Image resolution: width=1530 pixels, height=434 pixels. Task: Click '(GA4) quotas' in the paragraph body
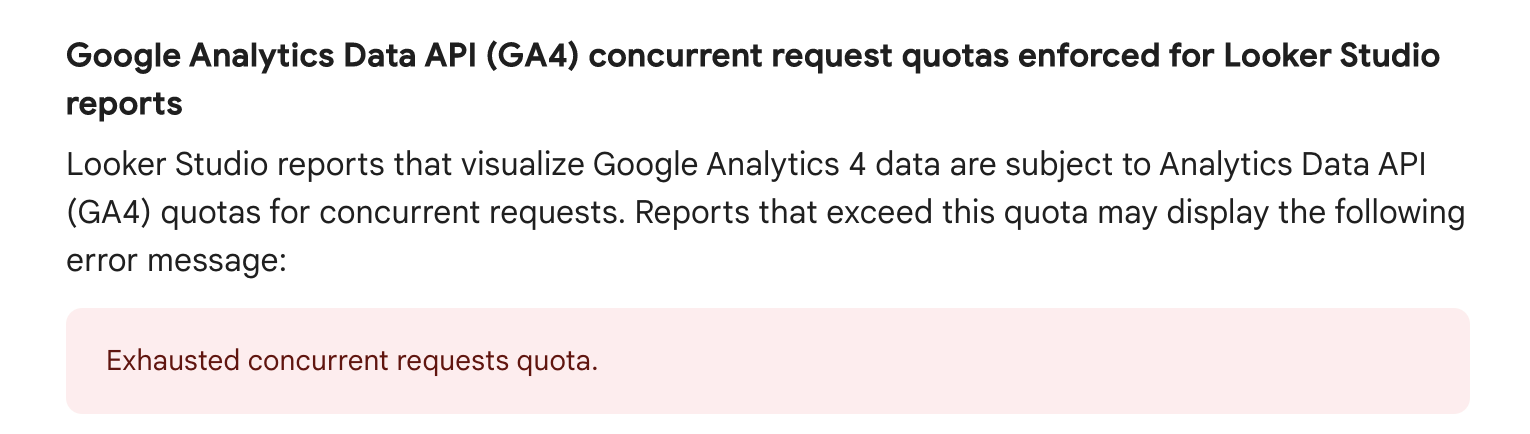click(160, 214)
